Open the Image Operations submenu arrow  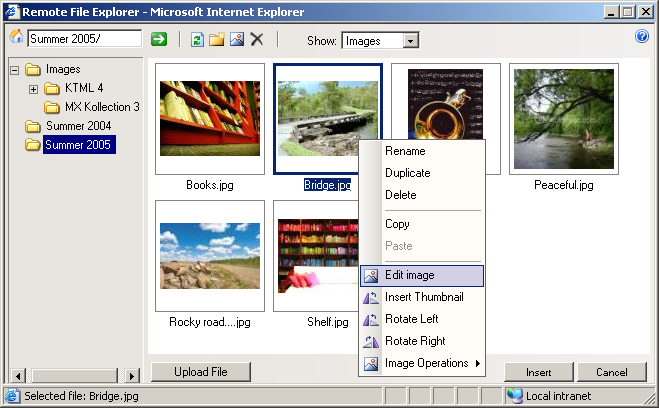coord(478,363)
